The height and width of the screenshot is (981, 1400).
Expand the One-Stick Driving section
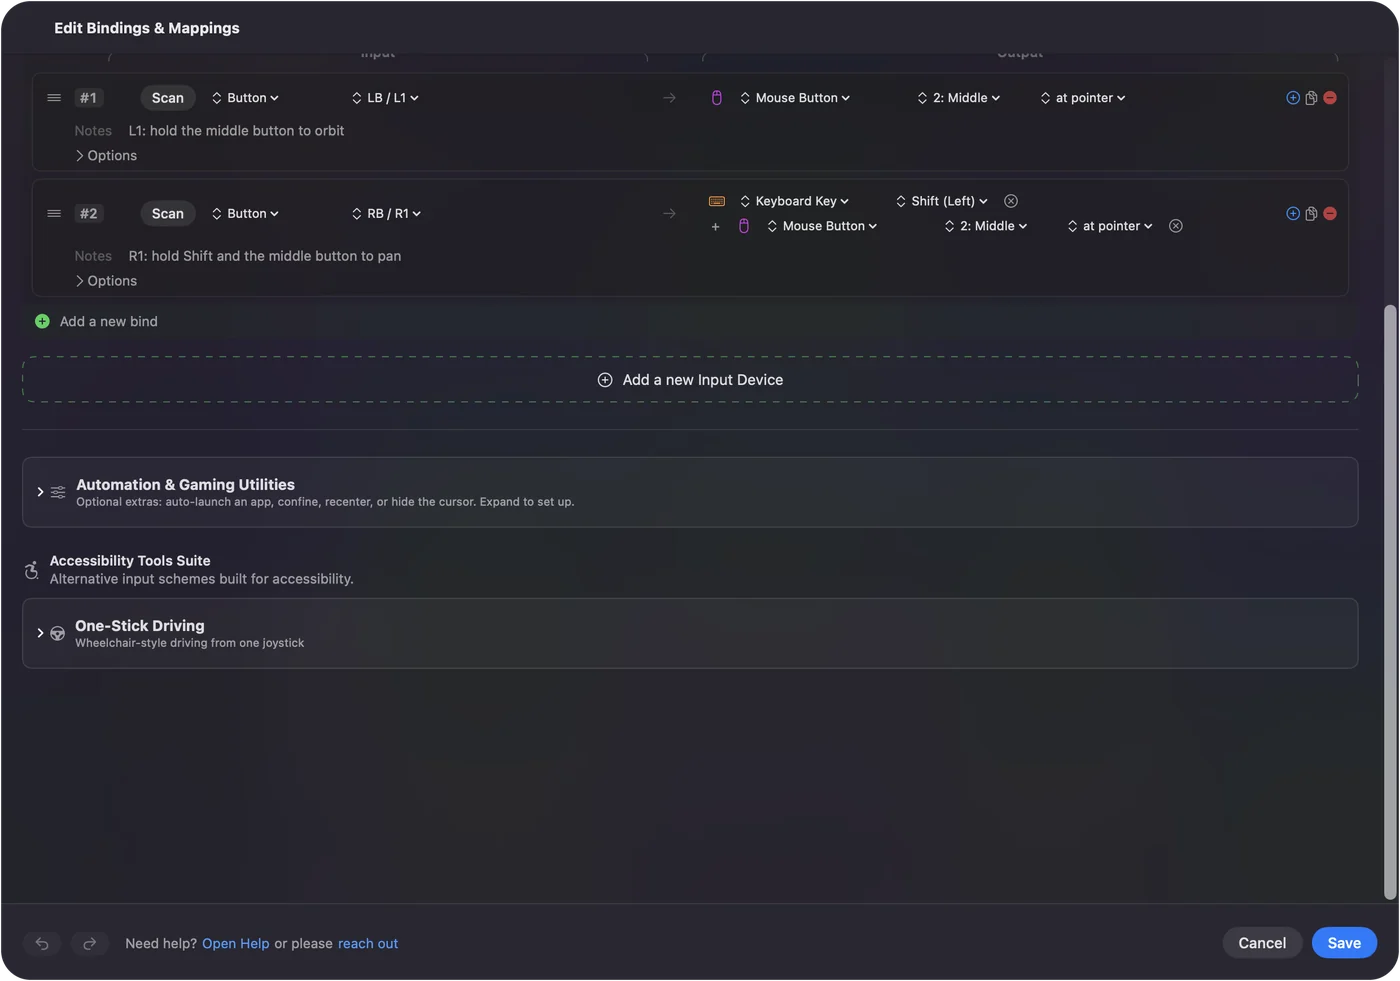(x=690, y=634)
